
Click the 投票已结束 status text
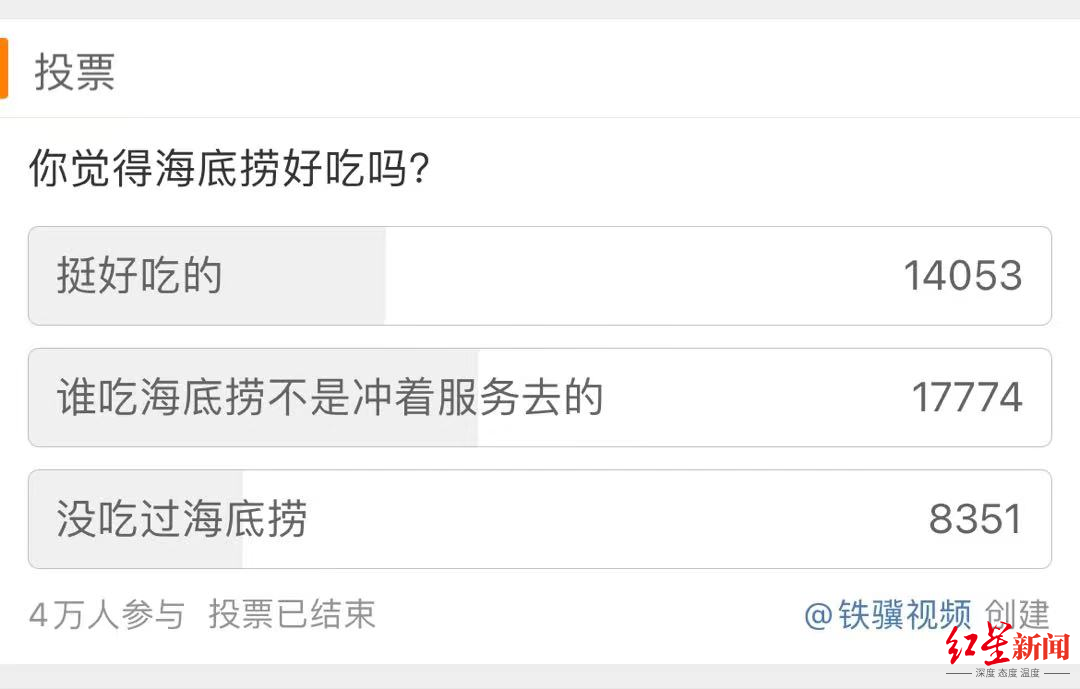[292, 615]
